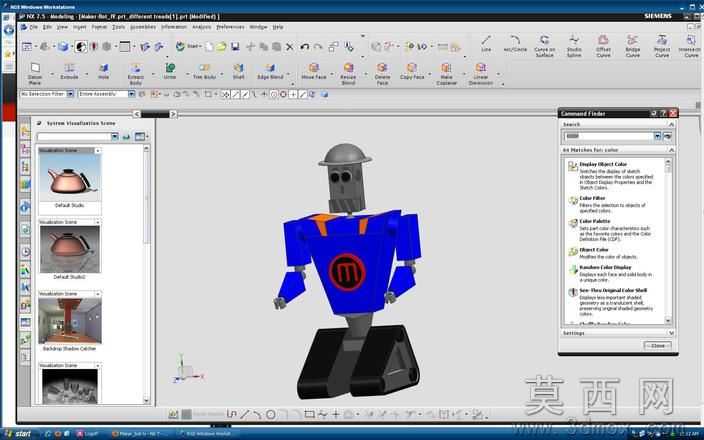Viewport: 704px width, 440px height.
Task: Open the Insert menu
Action: [x=79, y=27]
